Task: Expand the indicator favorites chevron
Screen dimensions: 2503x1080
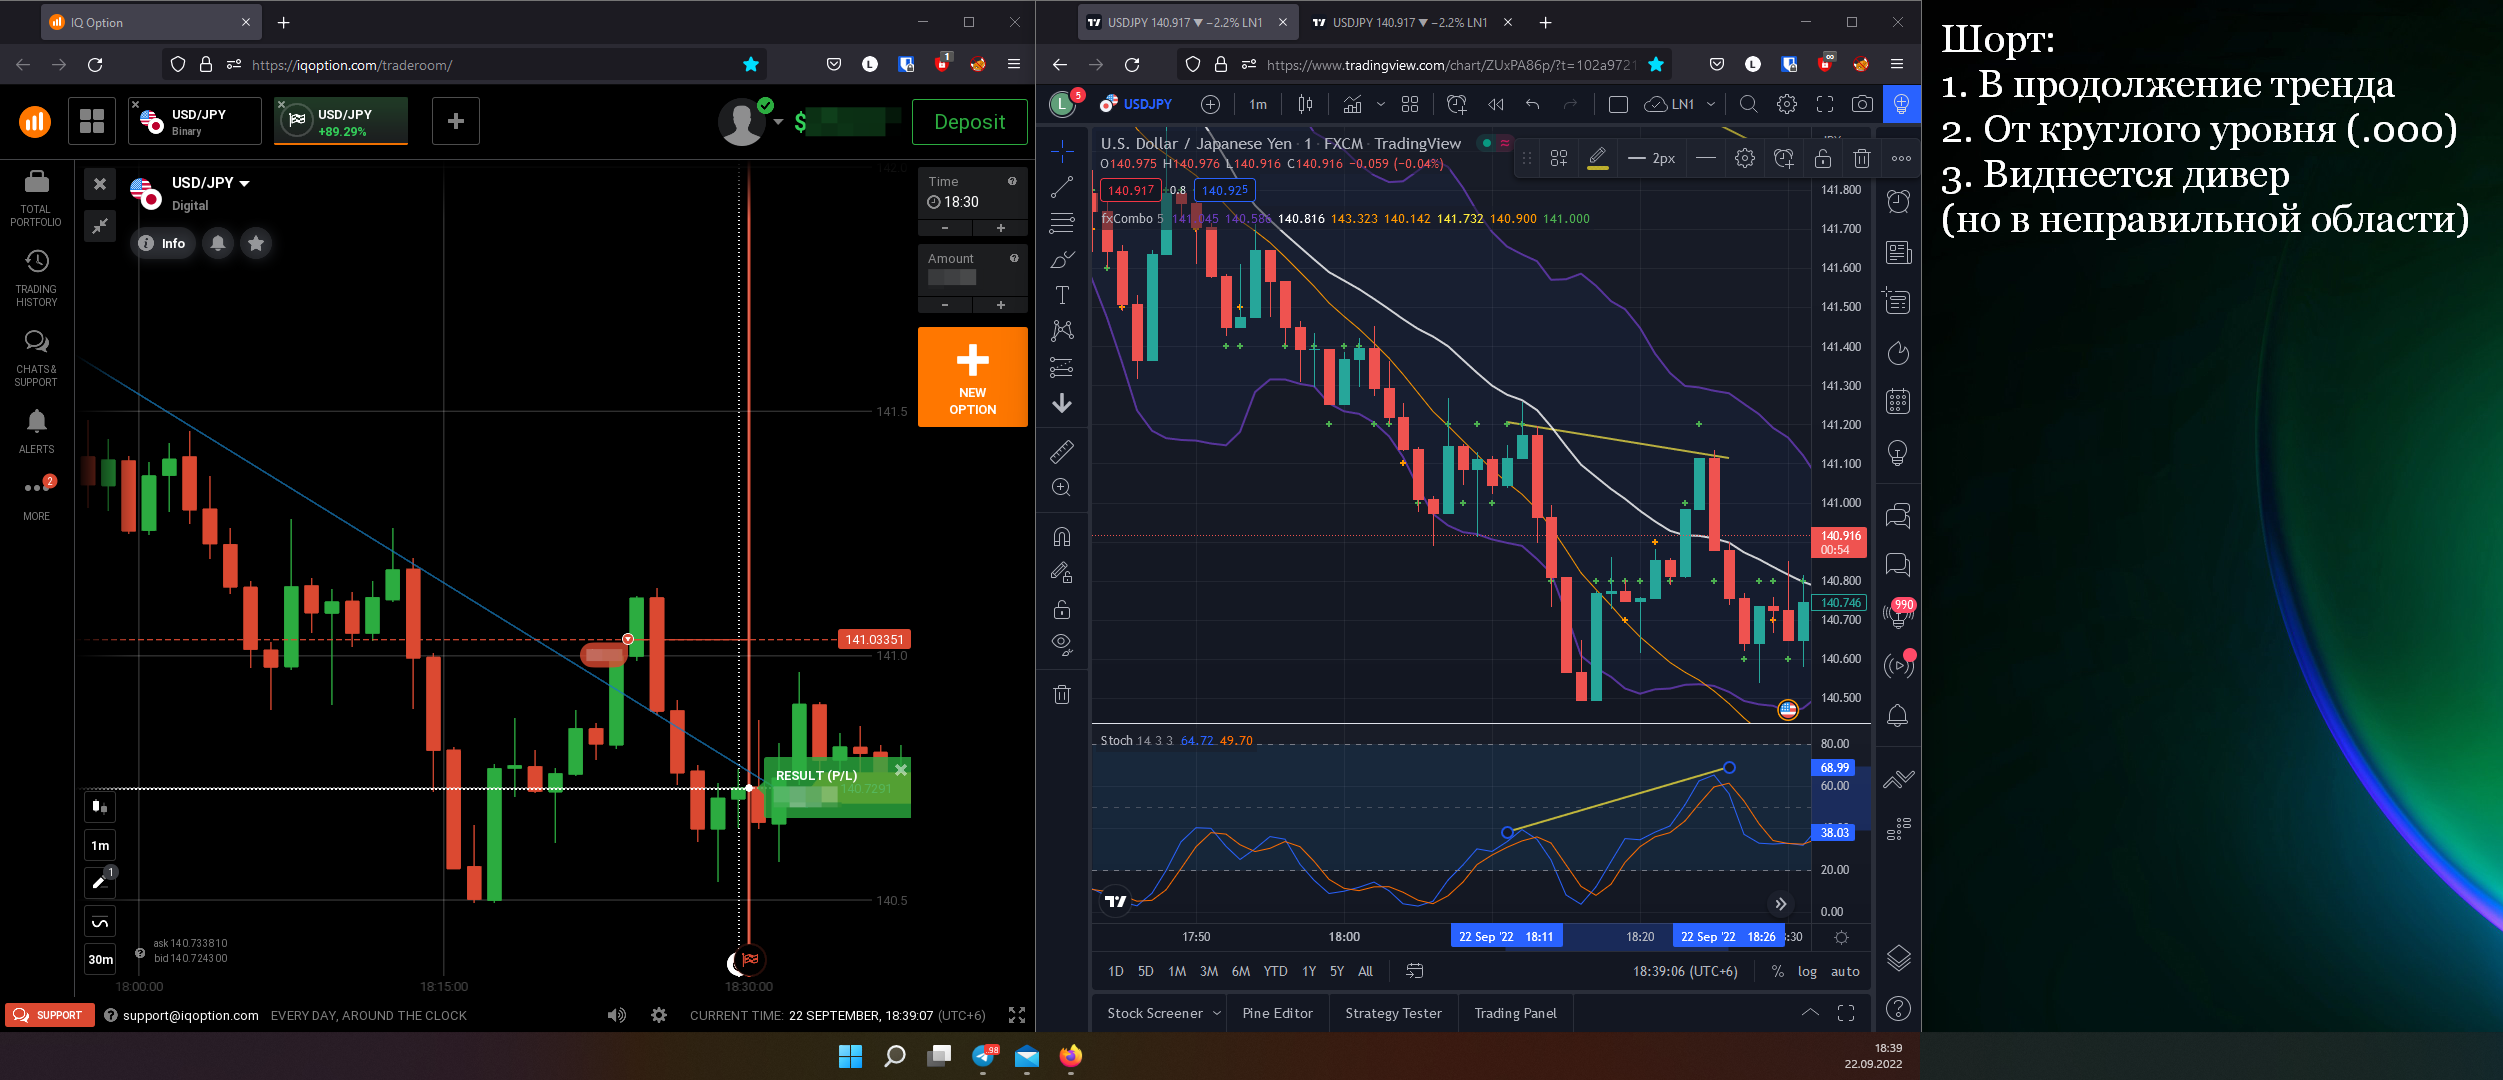Action: click(1381, 104)
